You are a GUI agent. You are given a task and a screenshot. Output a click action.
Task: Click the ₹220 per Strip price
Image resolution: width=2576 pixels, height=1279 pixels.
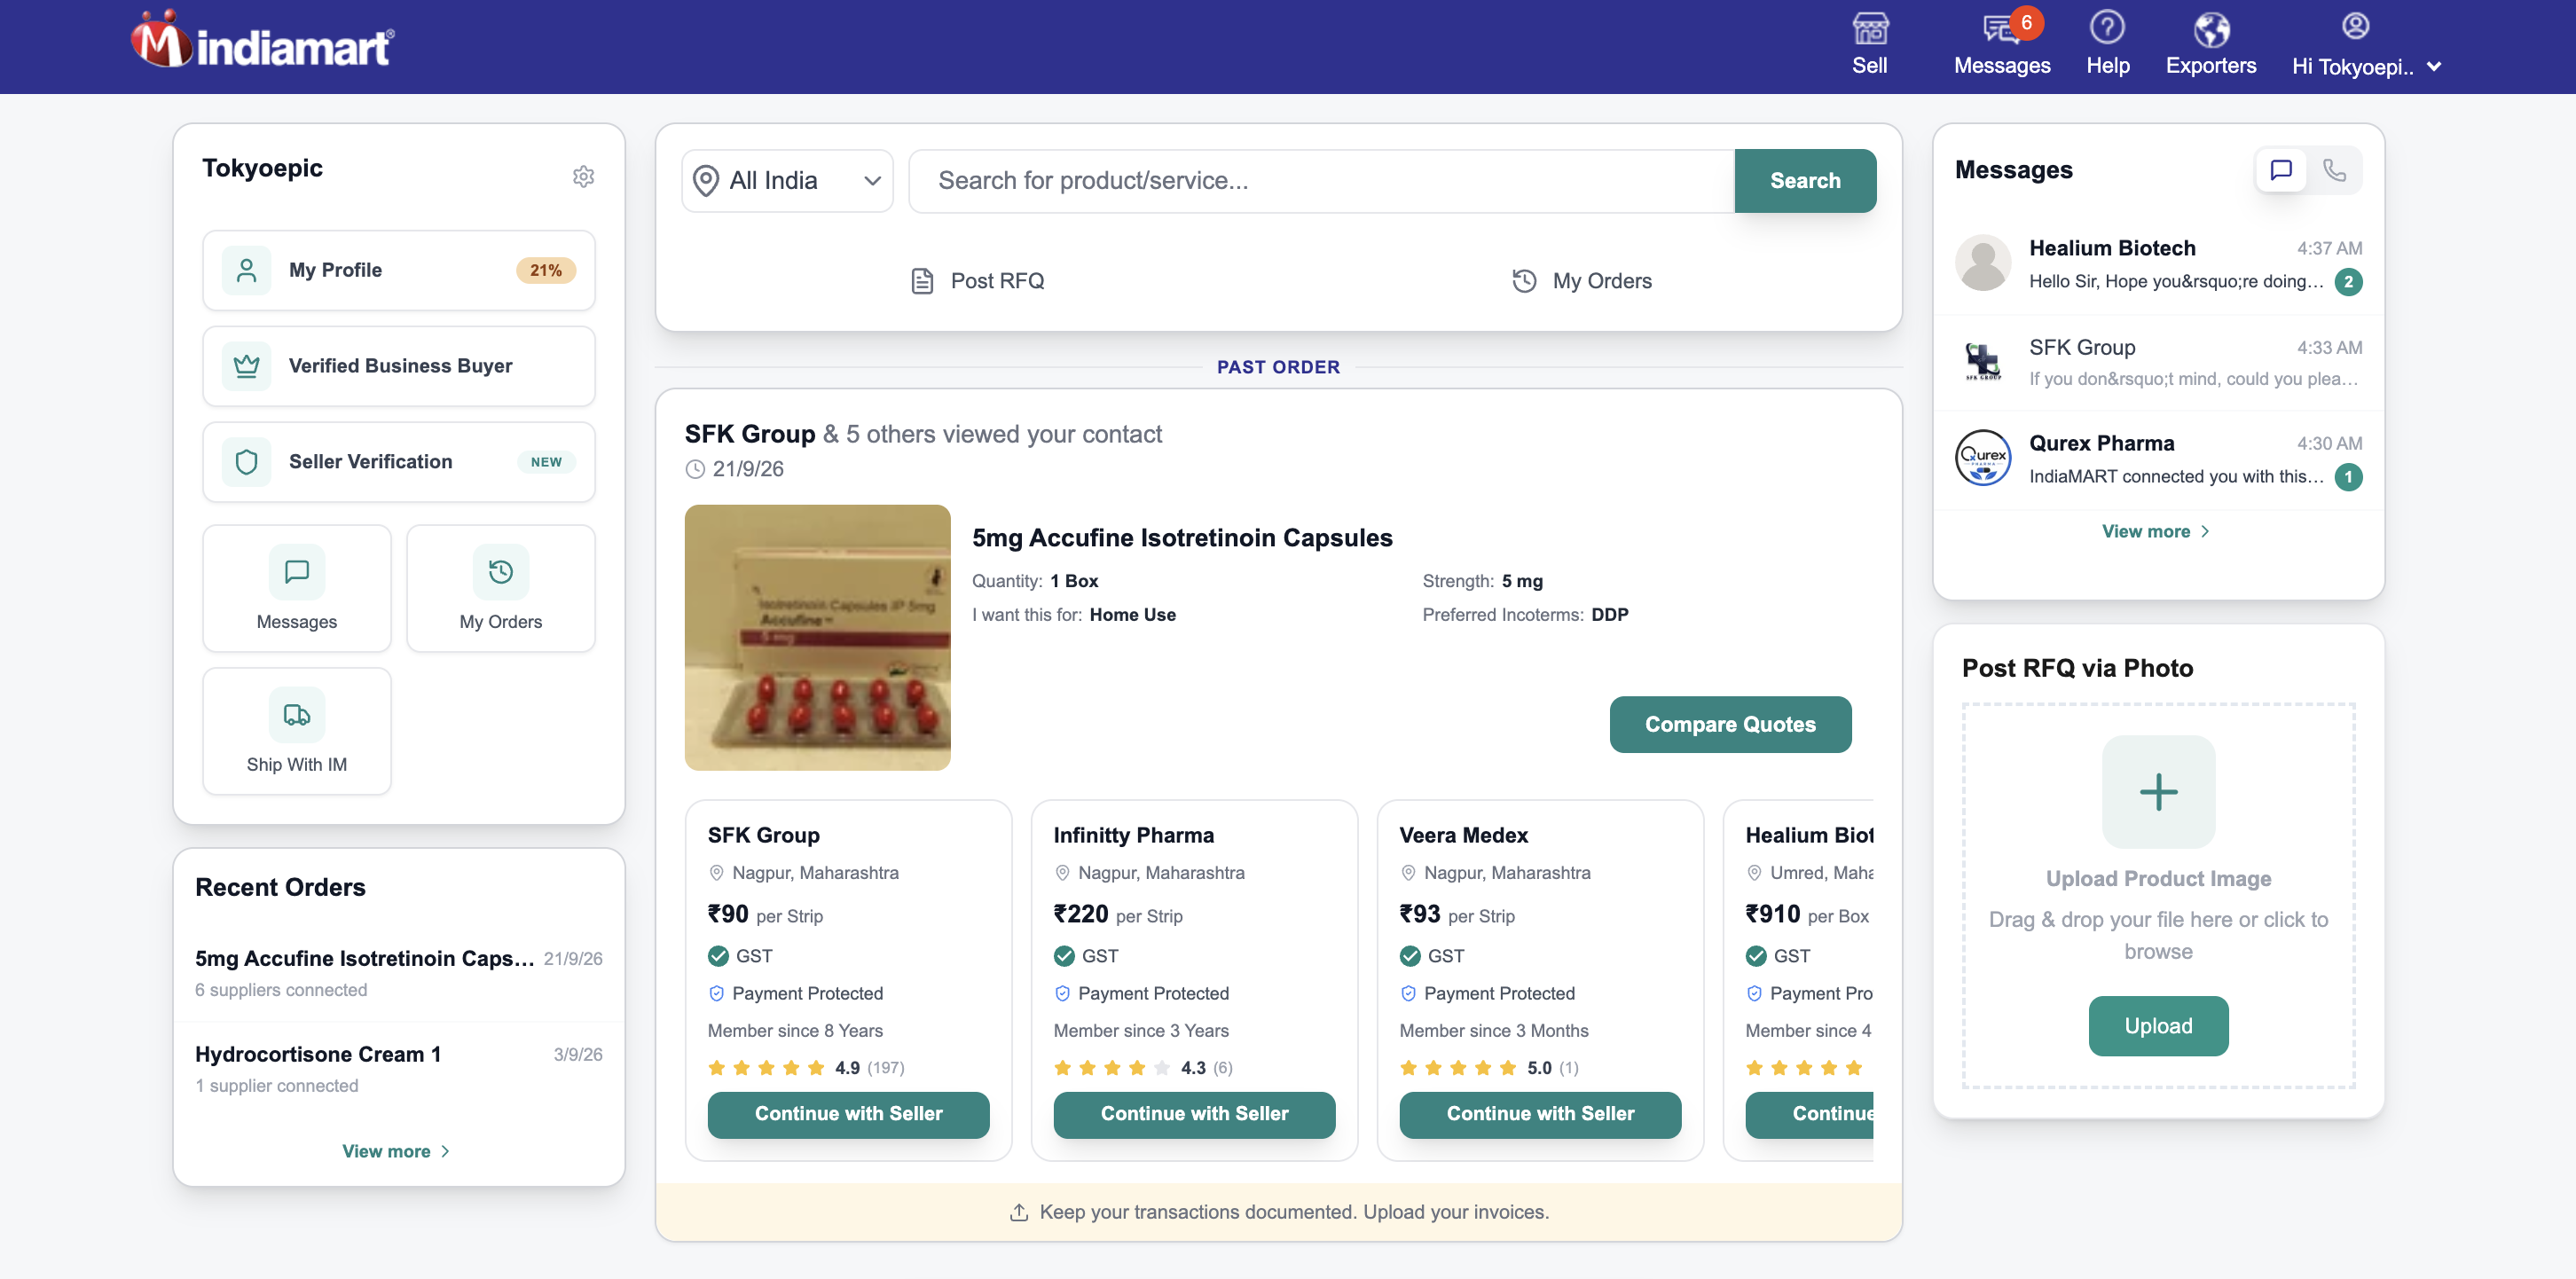(x=1118, y=915)
